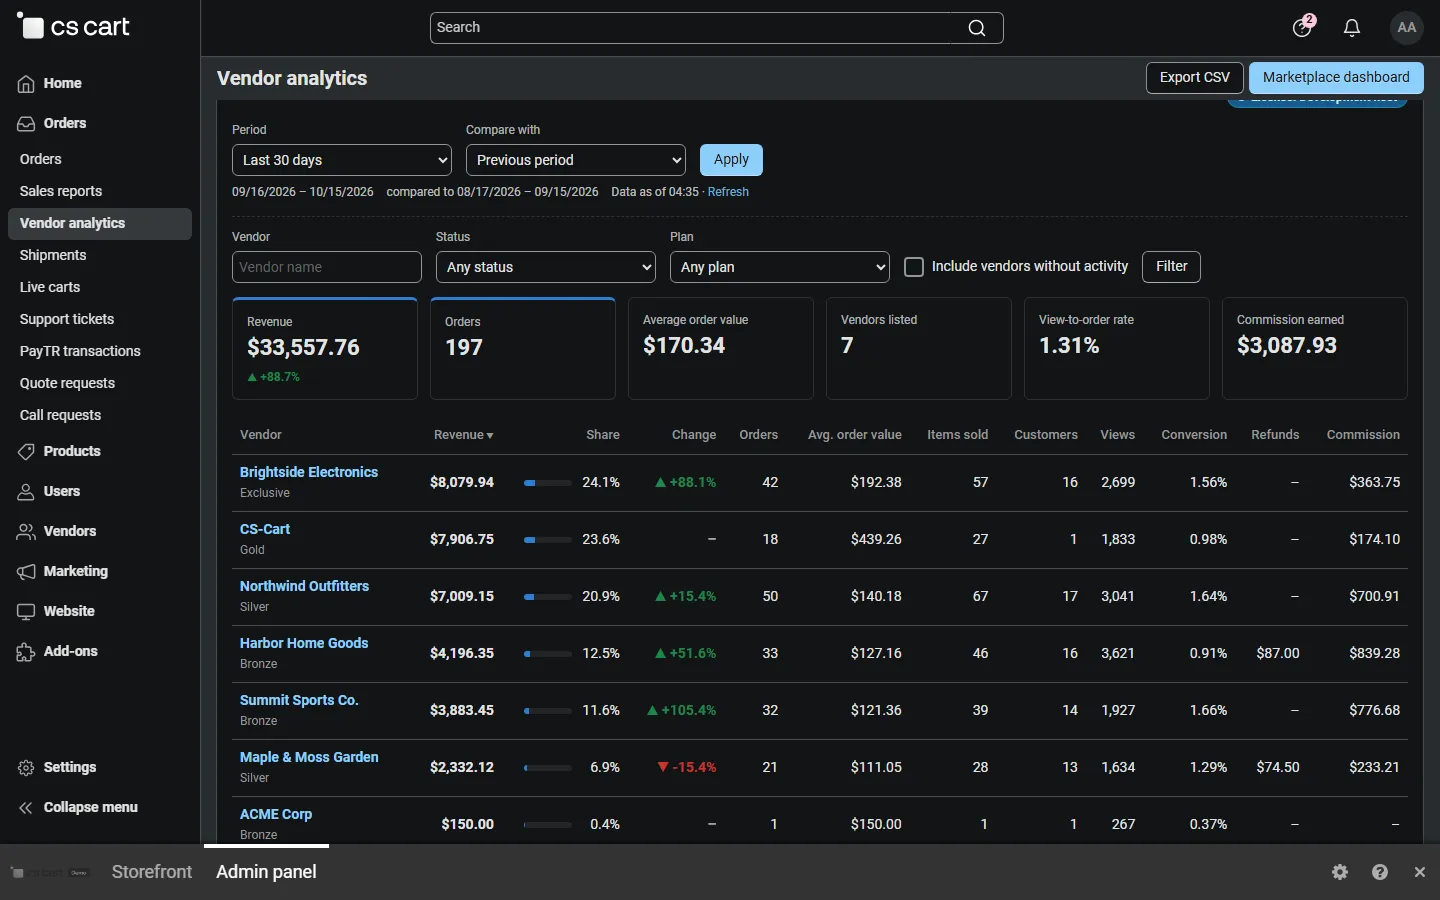Click the Vendors people icon
Viewport: 1440px width, 900px height.
26,532
